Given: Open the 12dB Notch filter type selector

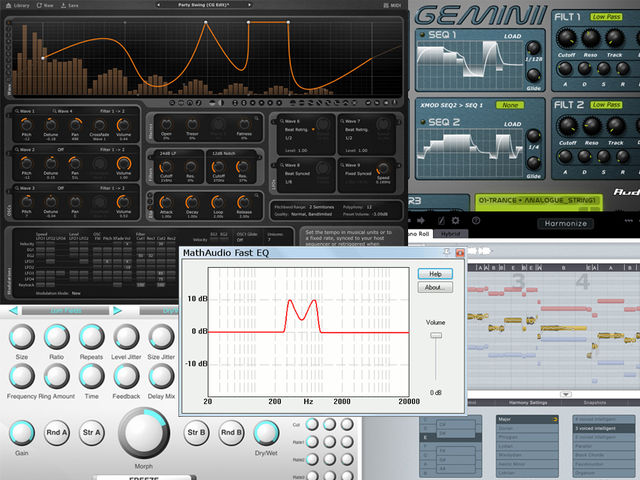Looking at the screenshot, I should pos(223,153).
